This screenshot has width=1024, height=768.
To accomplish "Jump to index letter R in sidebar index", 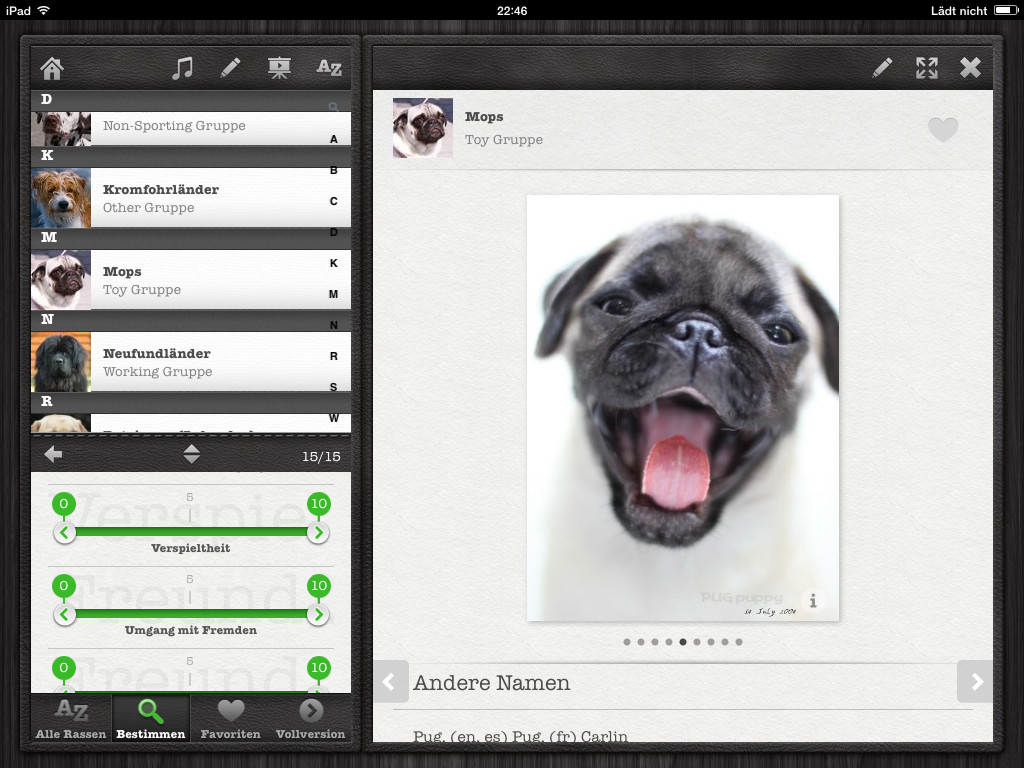I will coord(334,357).
